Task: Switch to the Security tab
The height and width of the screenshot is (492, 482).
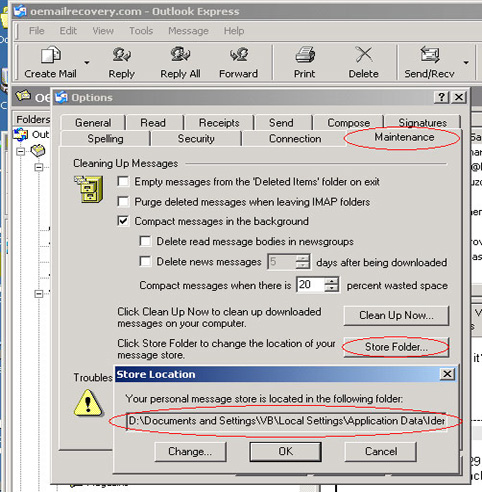Action: (x=196, y=139)
